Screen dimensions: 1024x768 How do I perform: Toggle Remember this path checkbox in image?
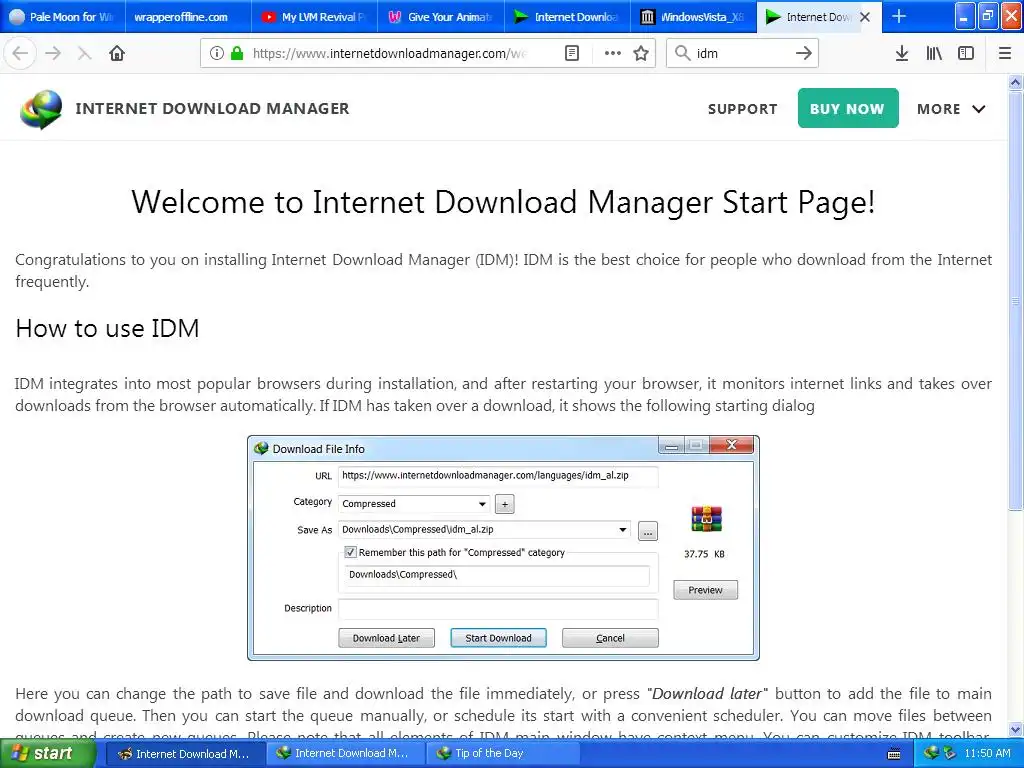click(x=351, y=552)
